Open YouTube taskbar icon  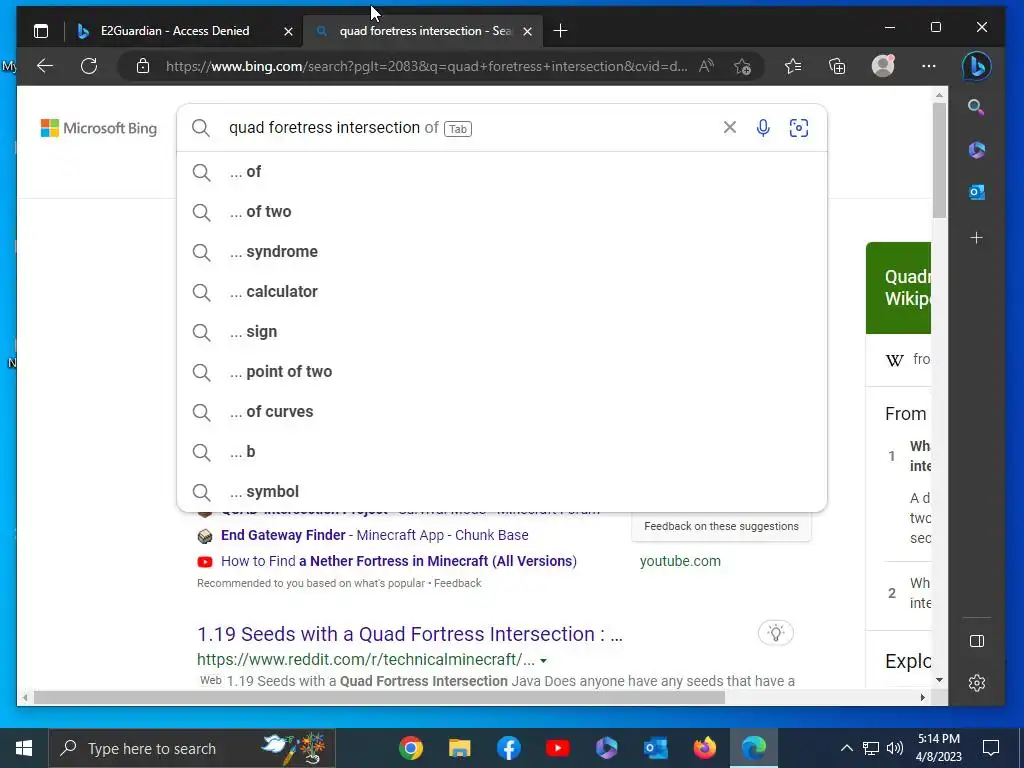click(558, 748)
